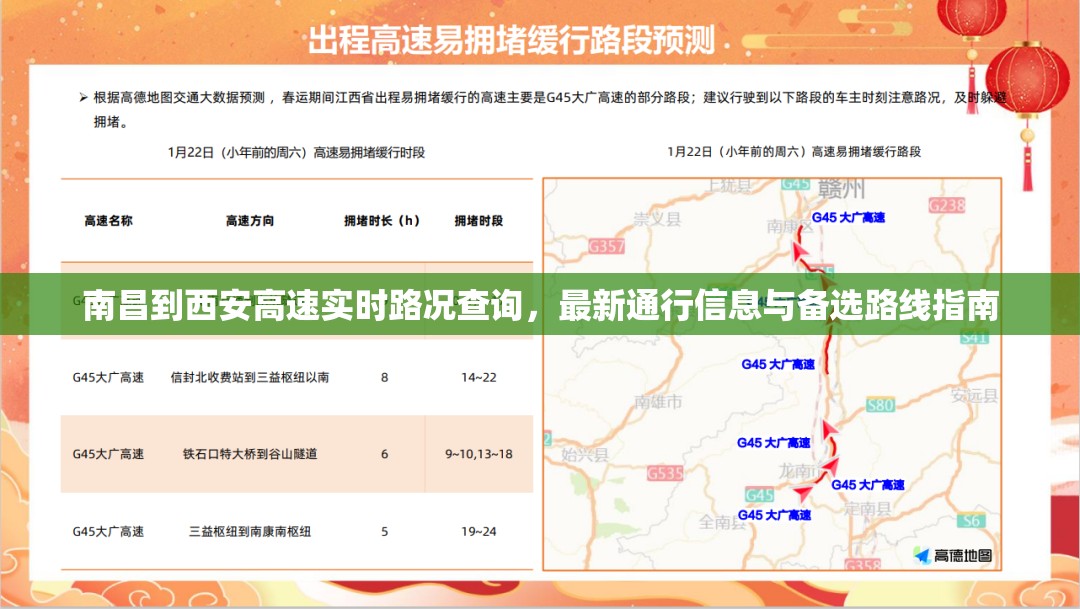Viewport: 1080px width, 609px height.
Task: Select the 高速方向 column header
Action: (250, 221)
